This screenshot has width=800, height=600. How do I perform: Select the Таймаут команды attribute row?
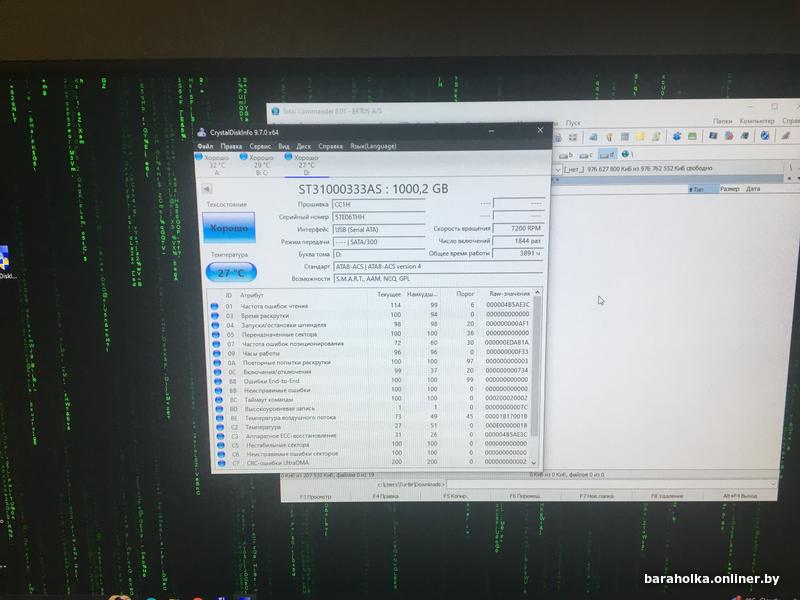[373, 399]
